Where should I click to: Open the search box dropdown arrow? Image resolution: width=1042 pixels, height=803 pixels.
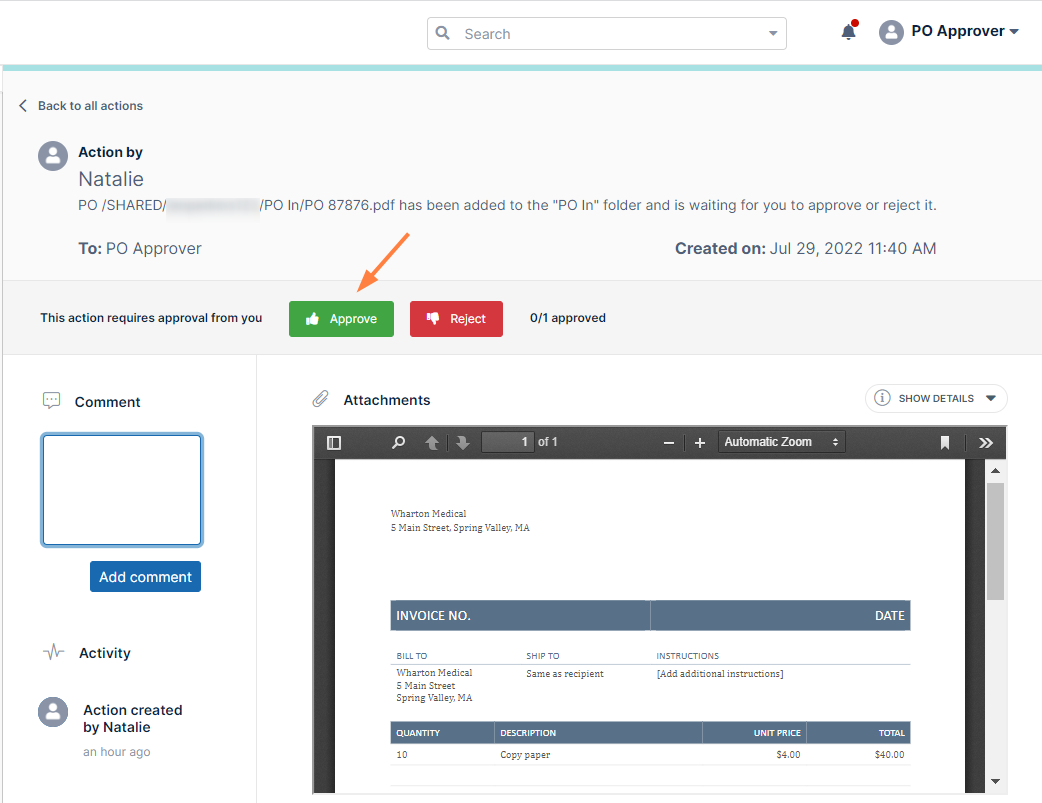click(773, 34)
